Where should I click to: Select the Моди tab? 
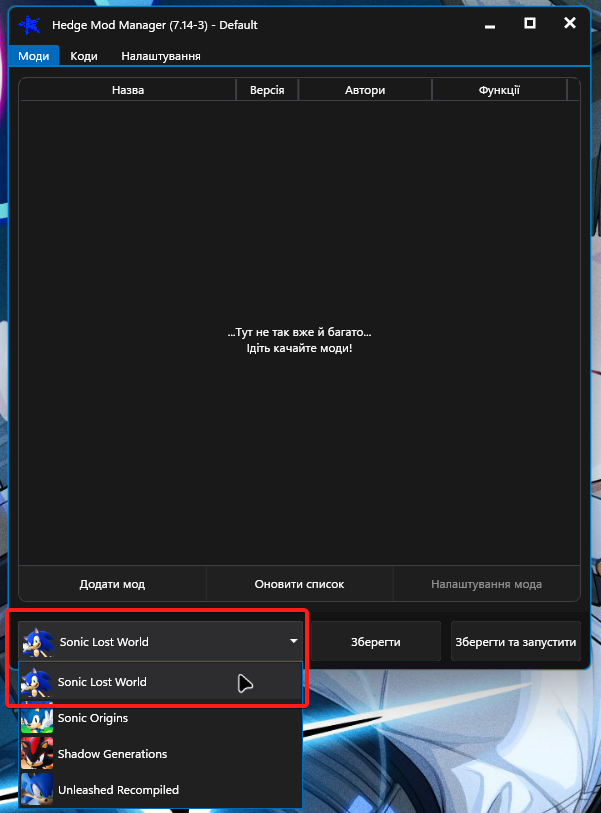(34, 56)
